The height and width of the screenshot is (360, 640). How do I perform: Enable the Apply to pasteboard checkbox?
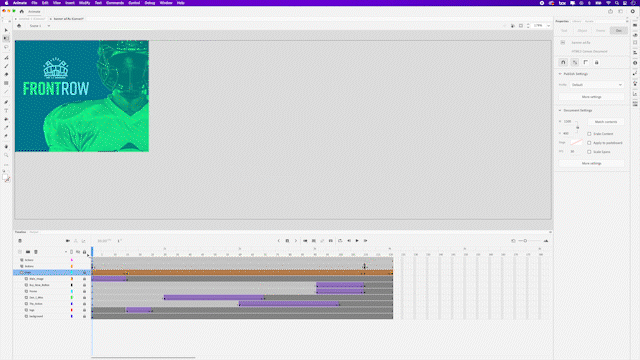589,143
